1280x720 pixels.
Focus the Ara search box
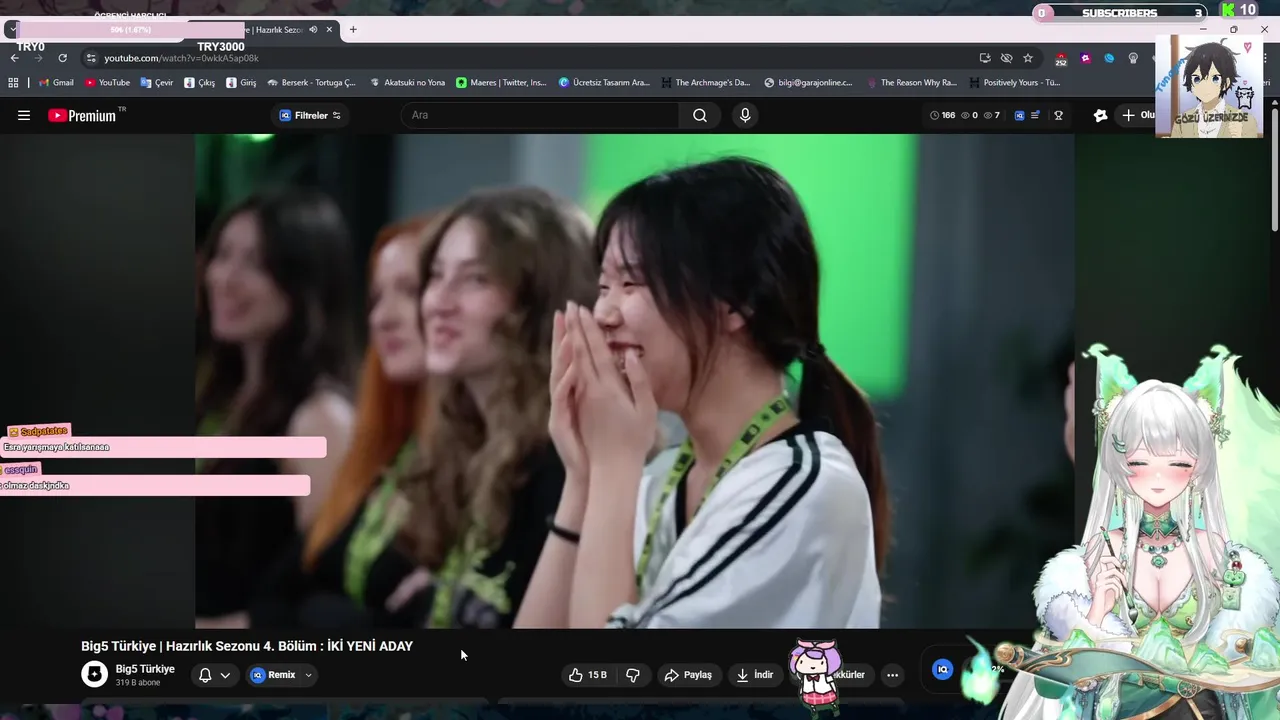pyautogui.click(x=540, y=115)
